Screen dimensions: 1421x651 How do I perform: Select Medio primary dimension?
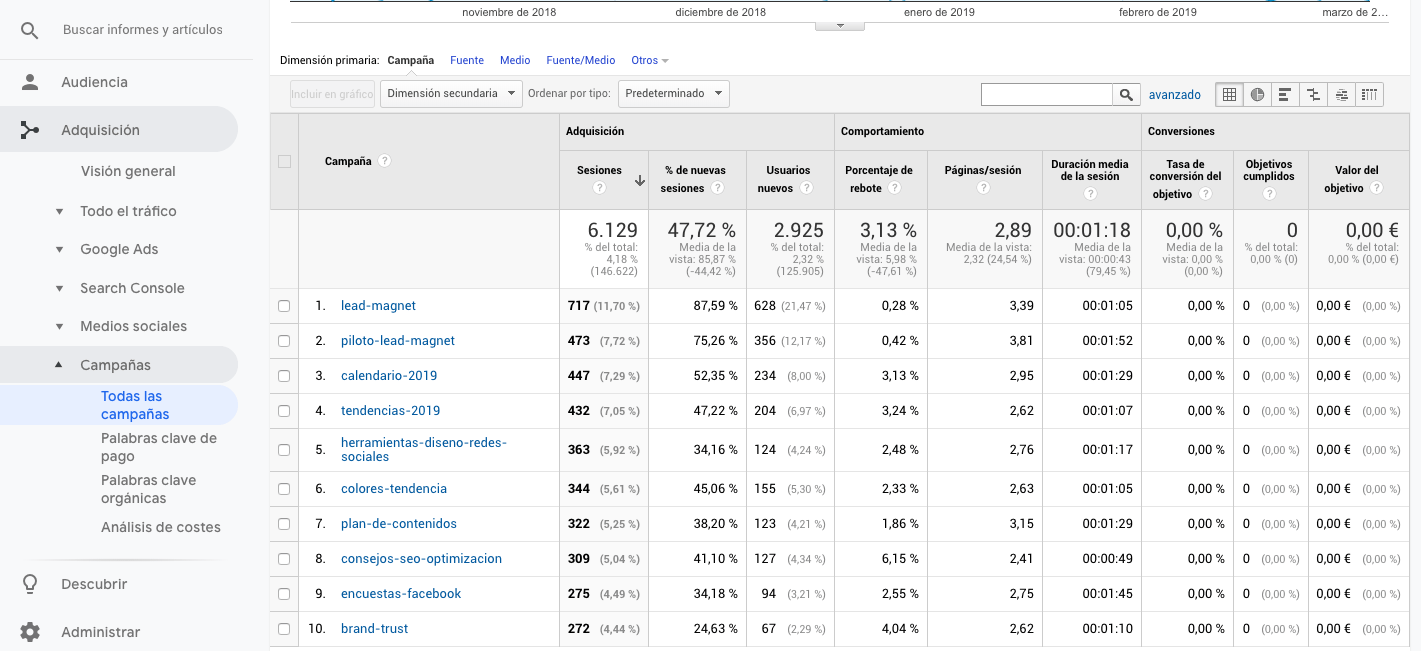point(515,61)
